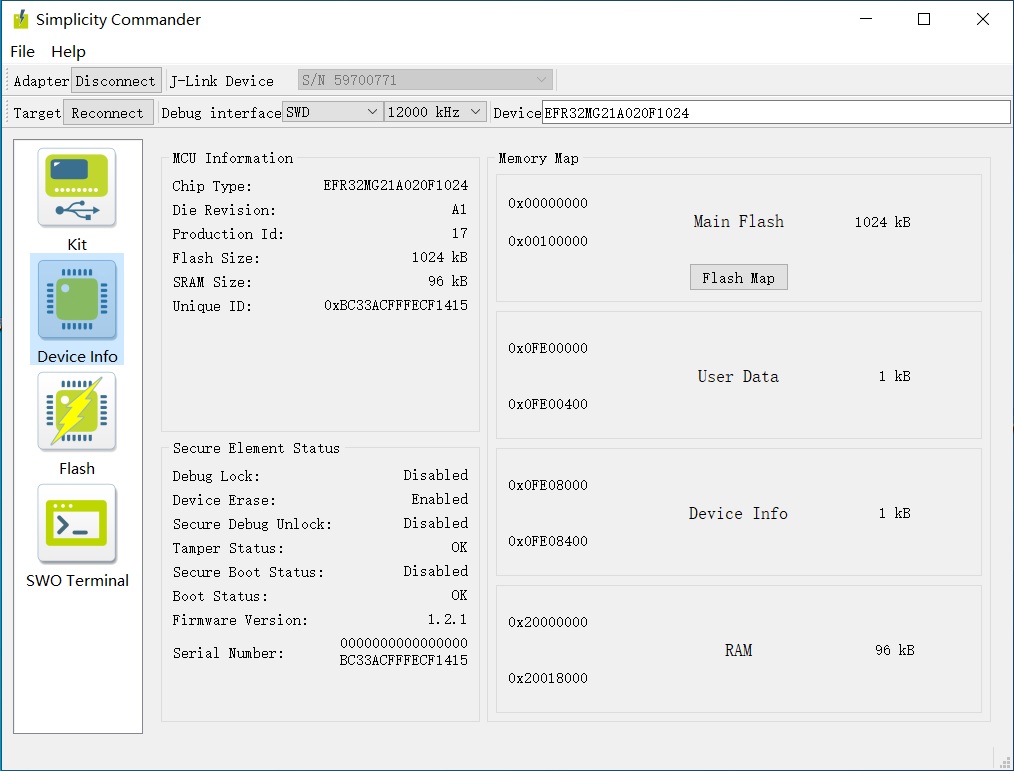The width and height of the screenshot is (1014, 771).
Task: Click the Main Flash memory region label
Action: [x=738, y=222]
